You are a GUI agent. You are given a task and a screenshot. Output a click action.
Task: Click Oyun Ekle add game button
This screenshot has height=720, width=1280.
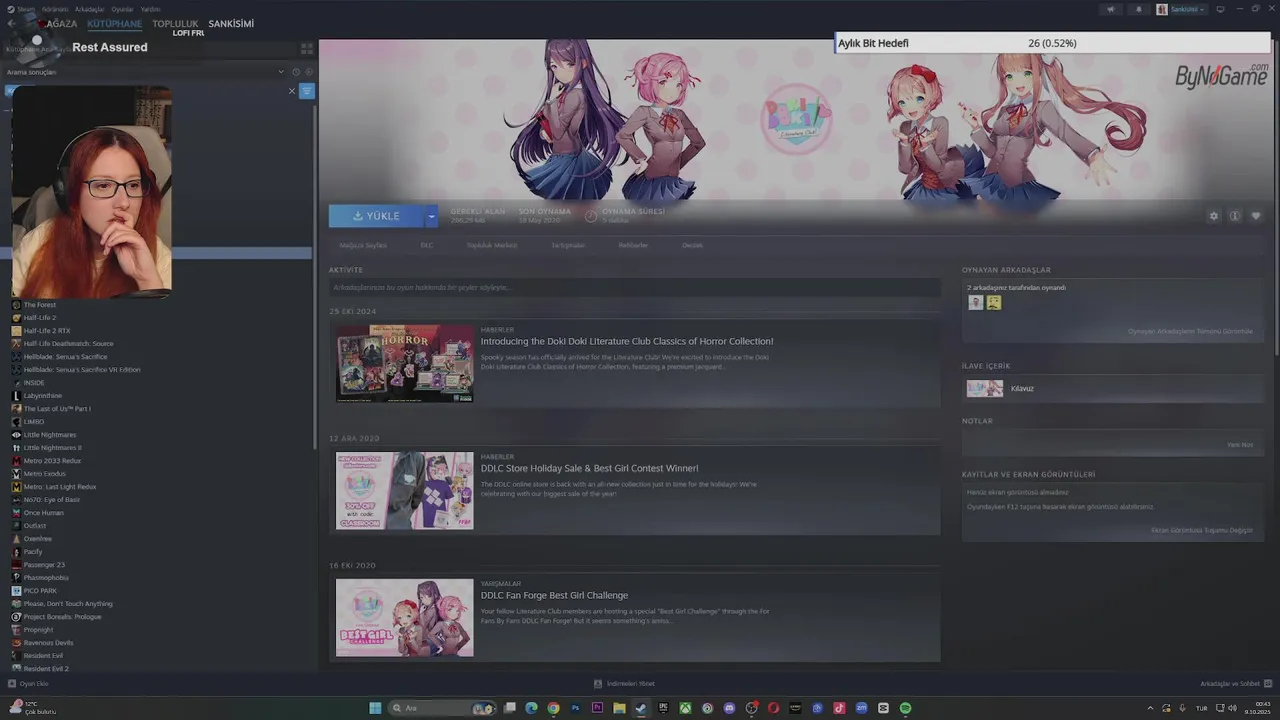[x=28, y=684]
